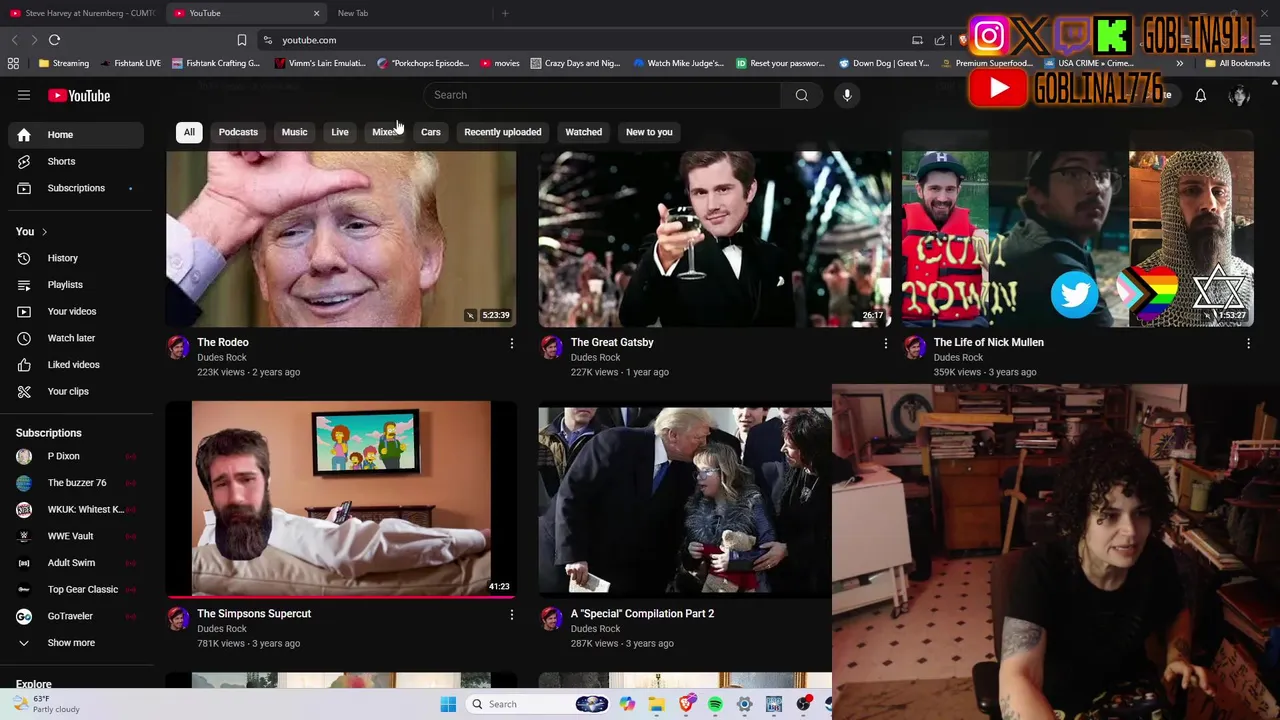This screenshot has height=720, width=1280.
Task: Open WKUK: Whitest K... subscription
Action: 77,509
